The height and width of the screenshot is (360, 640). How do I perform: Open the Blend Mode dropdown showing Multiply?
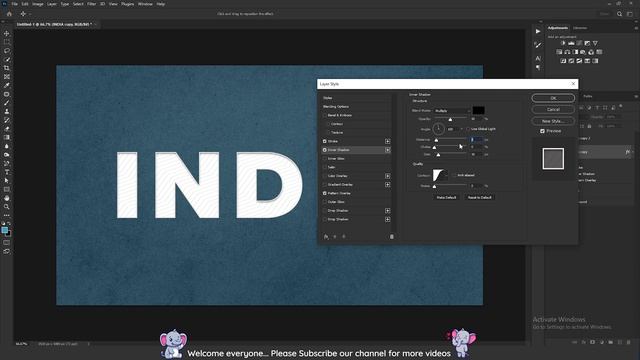[x=452, y=111]
